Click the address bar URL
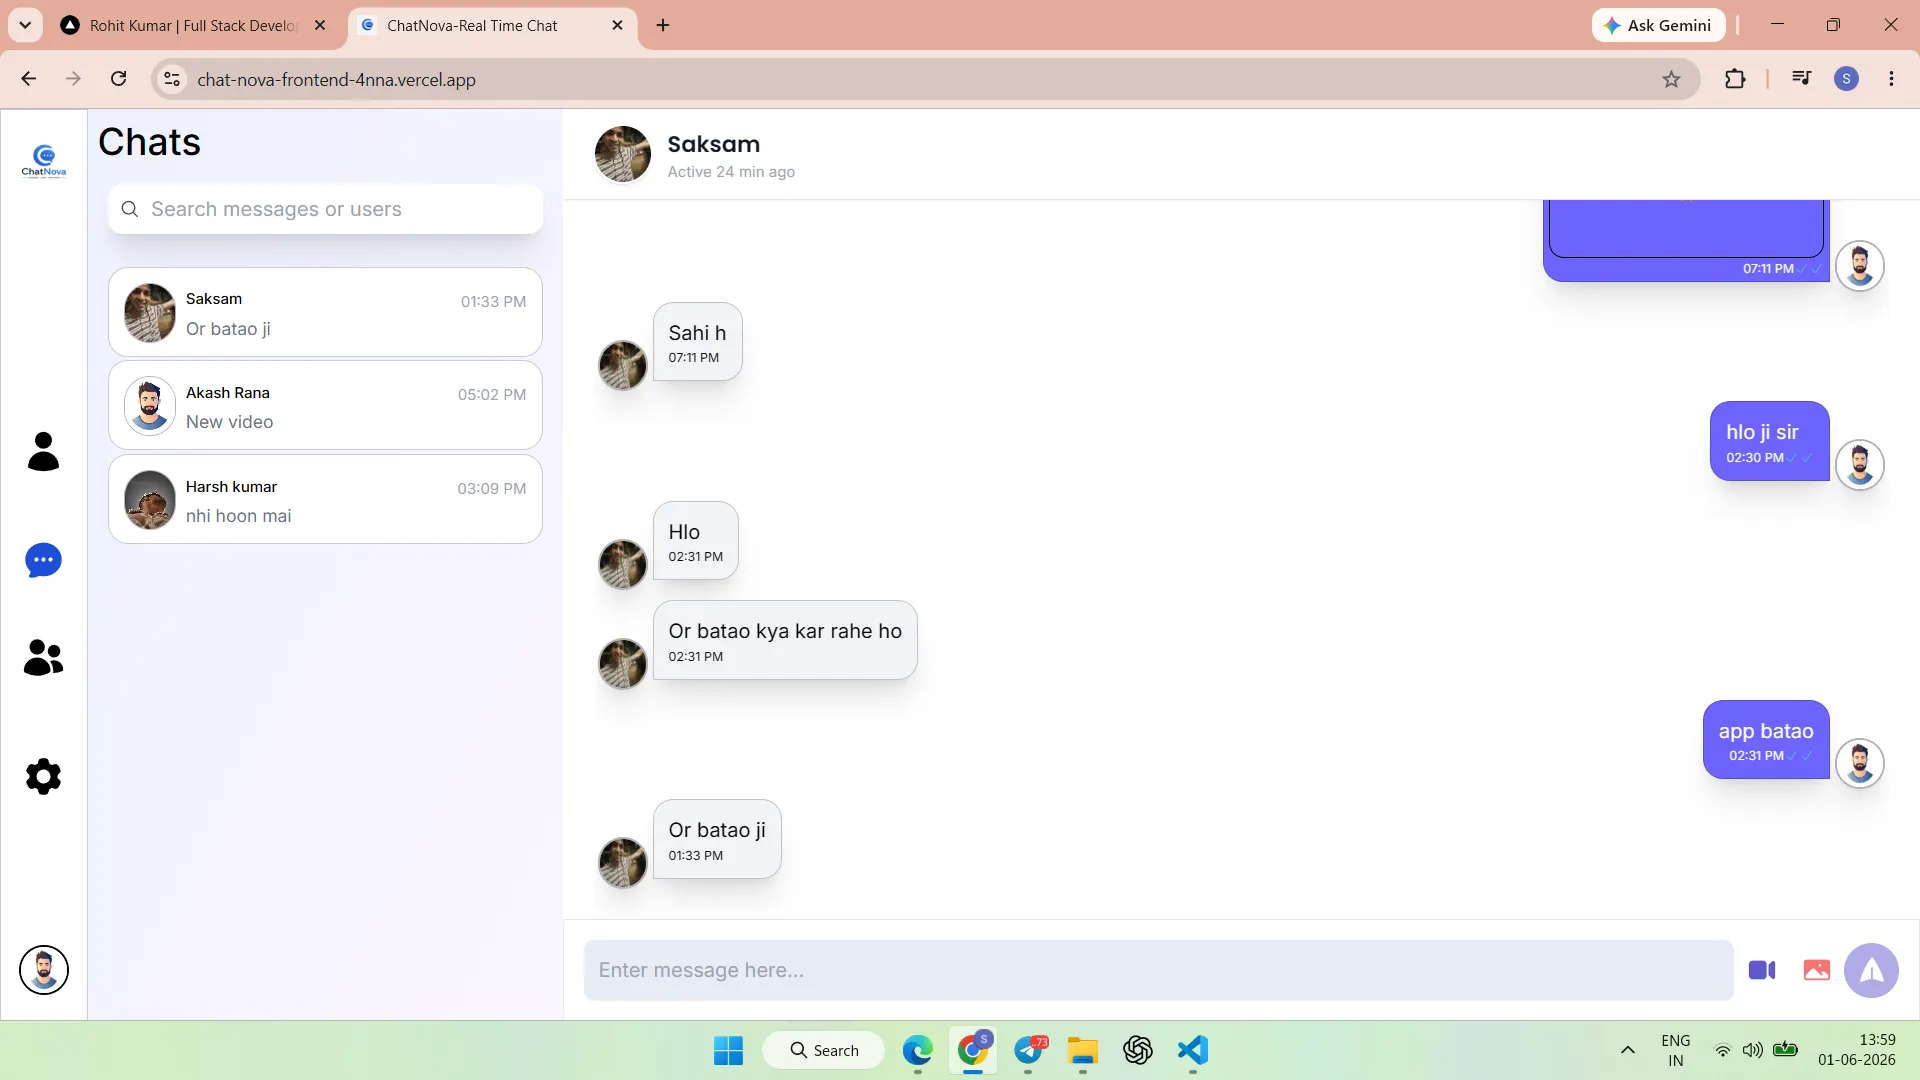1920x1080 pixels. point(336,79)
